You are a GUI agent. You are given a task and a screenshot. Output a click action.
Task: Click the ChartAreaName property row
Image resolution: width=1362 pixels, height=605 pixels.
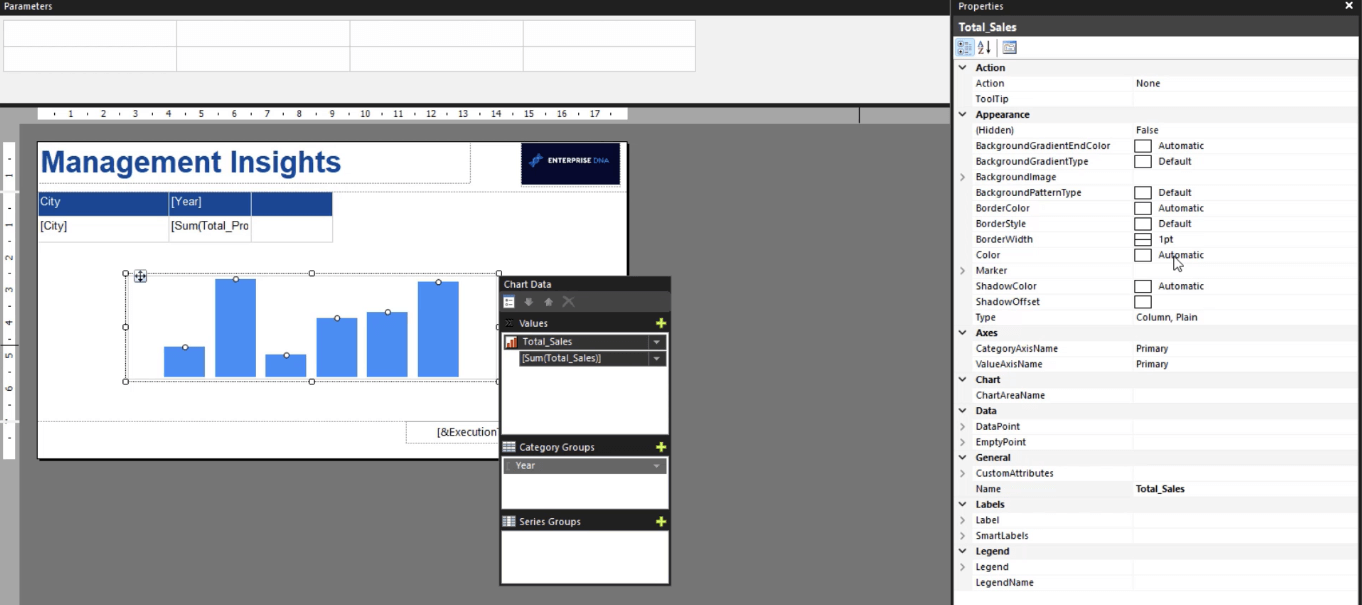pyautogui.click(x=1158, y=395)
